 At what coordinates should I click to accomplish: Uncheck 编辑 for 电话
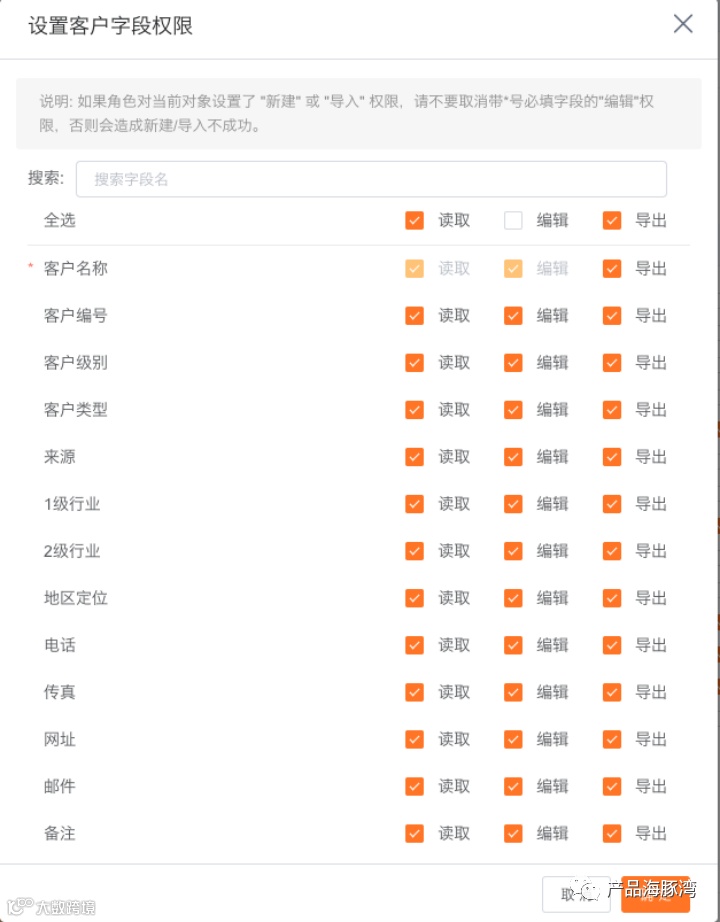[x=513, y=645]
